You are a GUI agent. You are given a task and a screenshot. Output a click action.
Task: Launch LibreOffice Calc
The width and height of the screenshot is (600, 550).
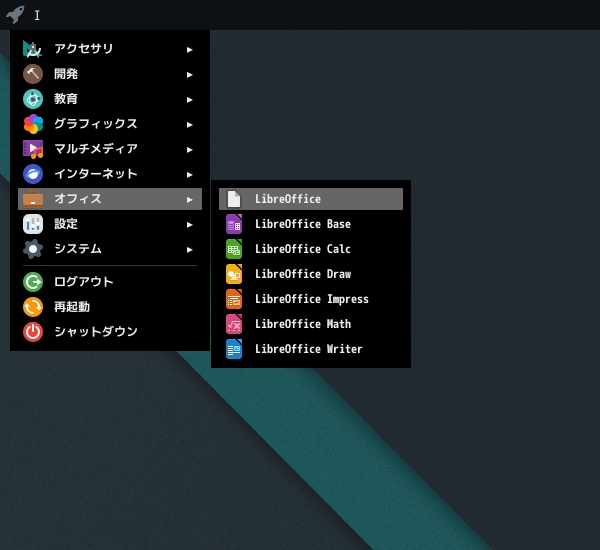pos(311,249)
